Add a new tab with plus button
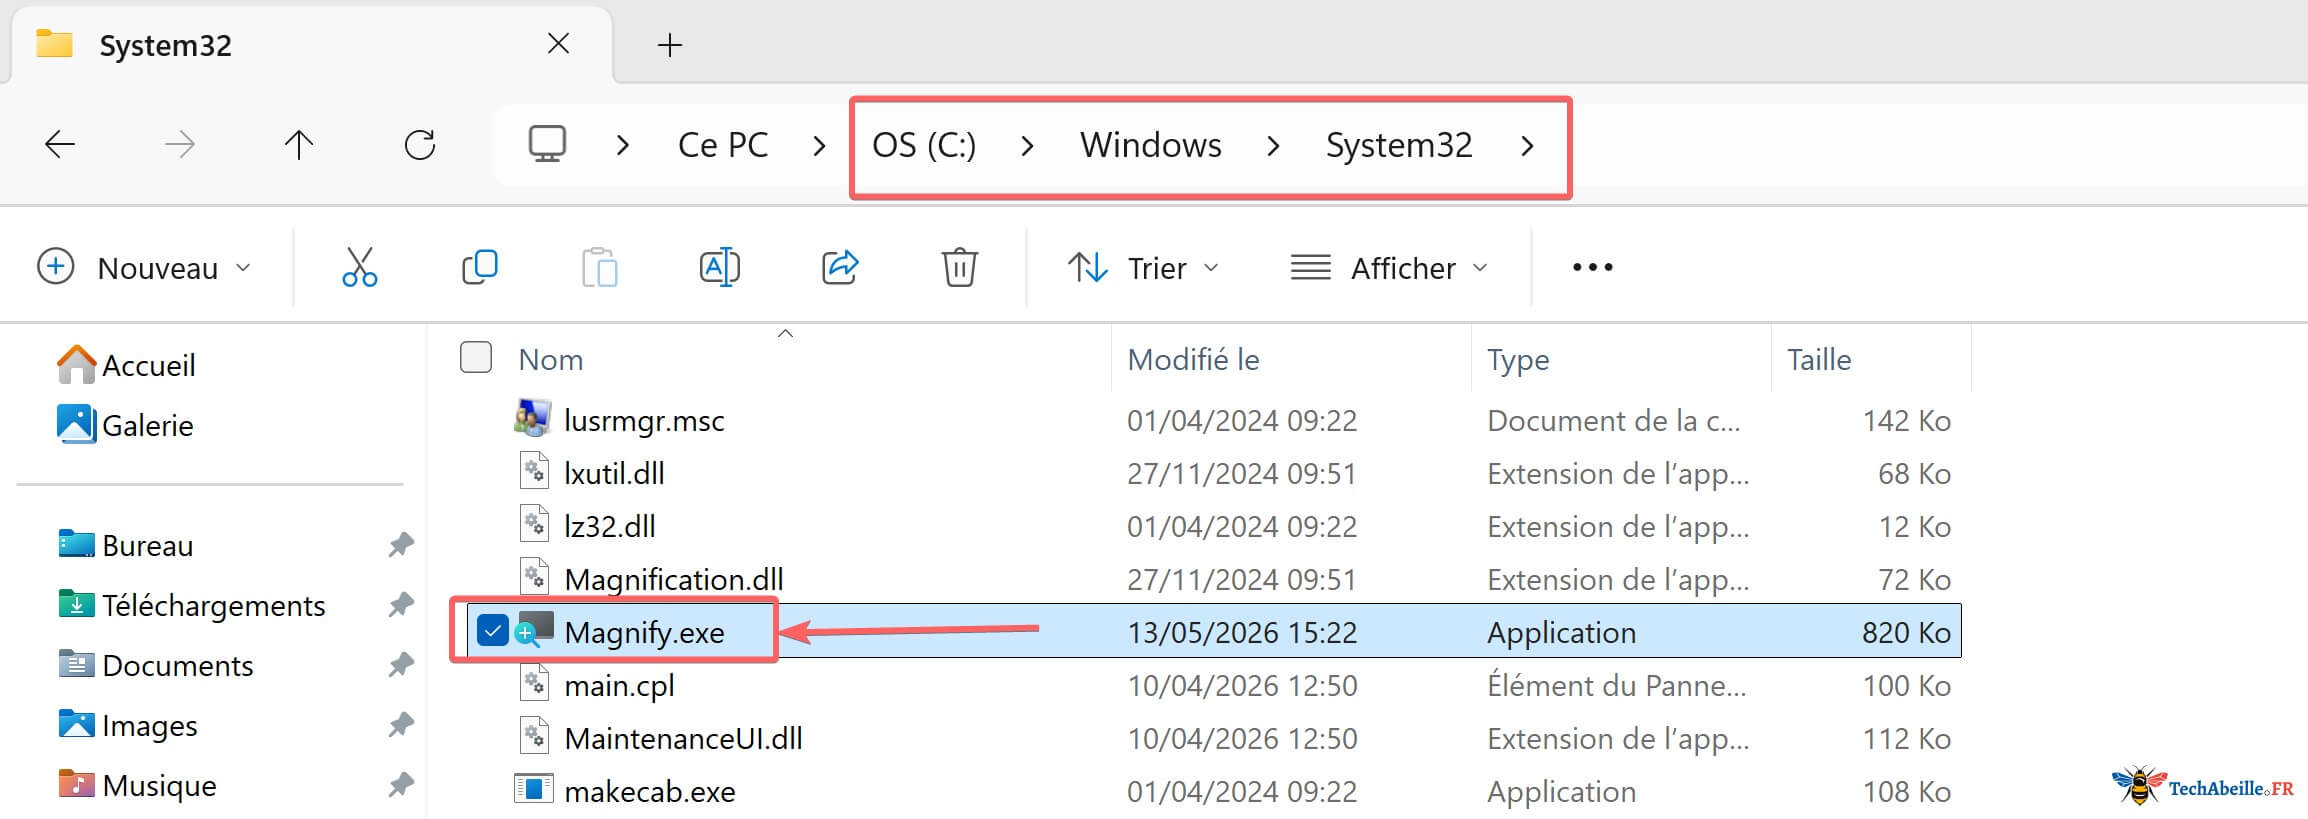 click(670, 45)
